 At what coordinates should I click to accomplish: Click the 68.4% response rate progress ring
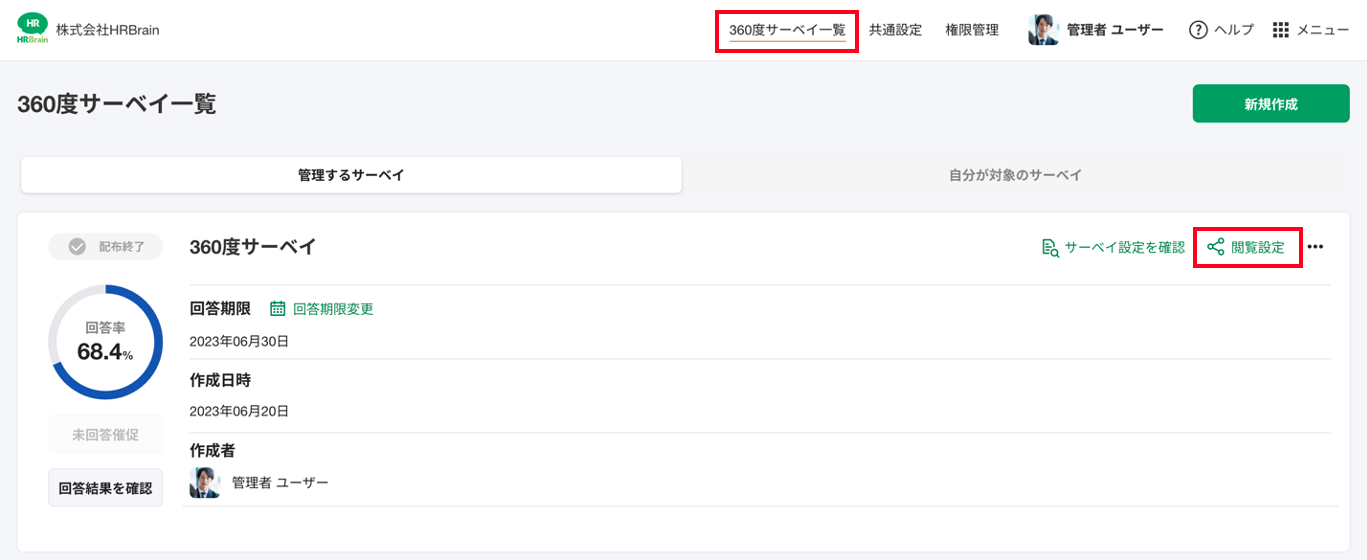click(105, 342)
